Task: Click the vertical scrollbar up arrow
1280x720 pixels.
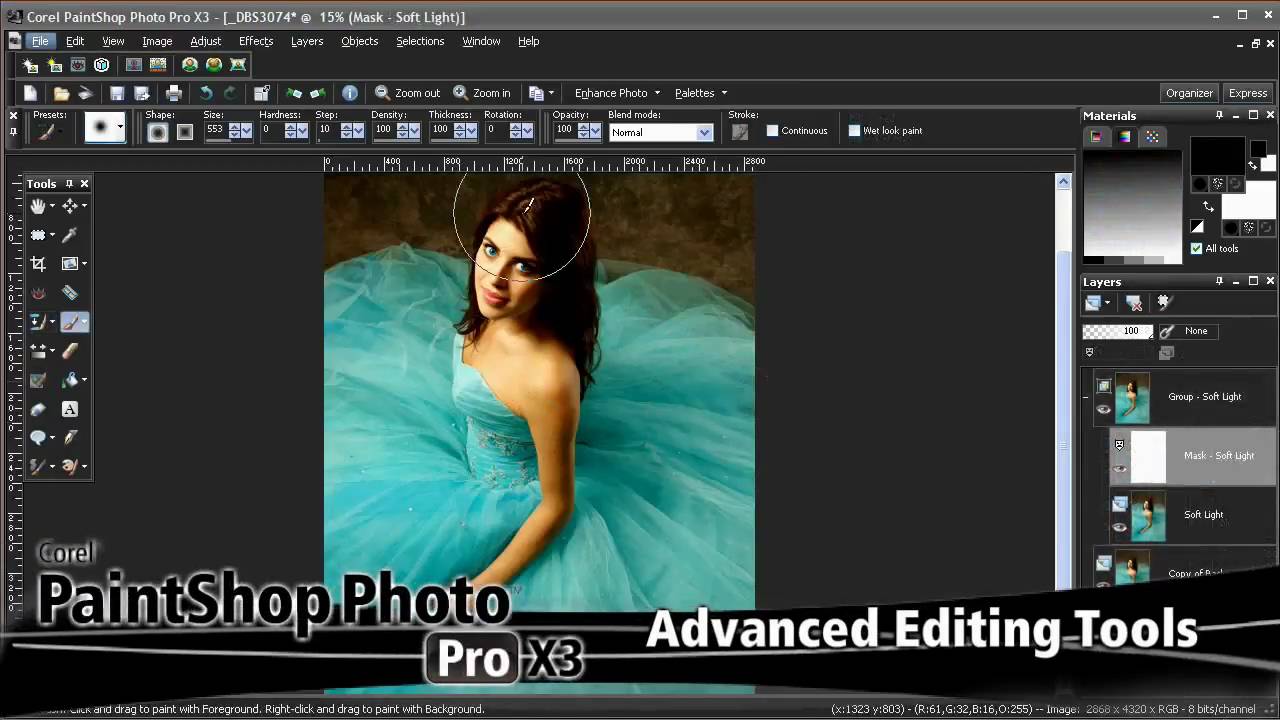Action: point(1063,181)
